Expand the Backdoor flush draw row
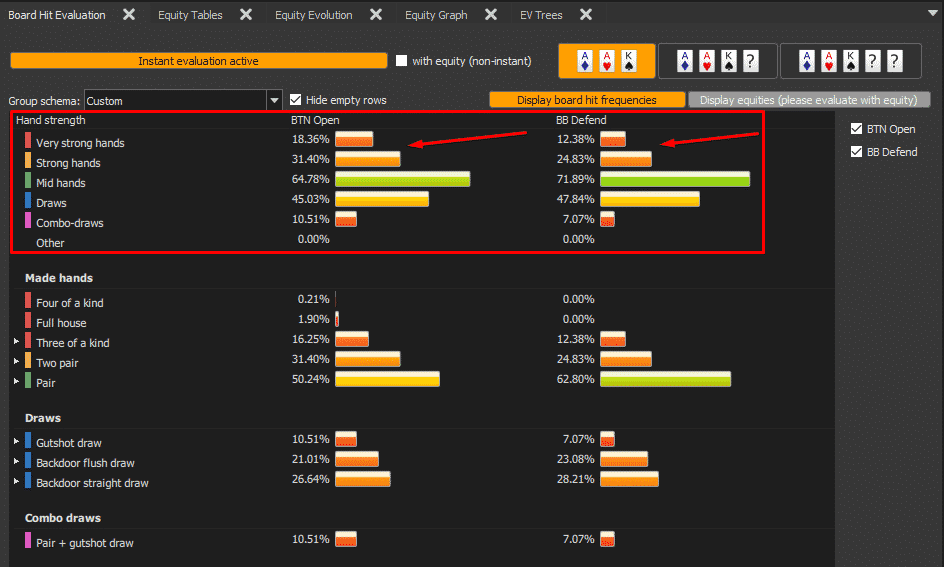The height and width of the screenshot is (567, 944). (16, 462)
